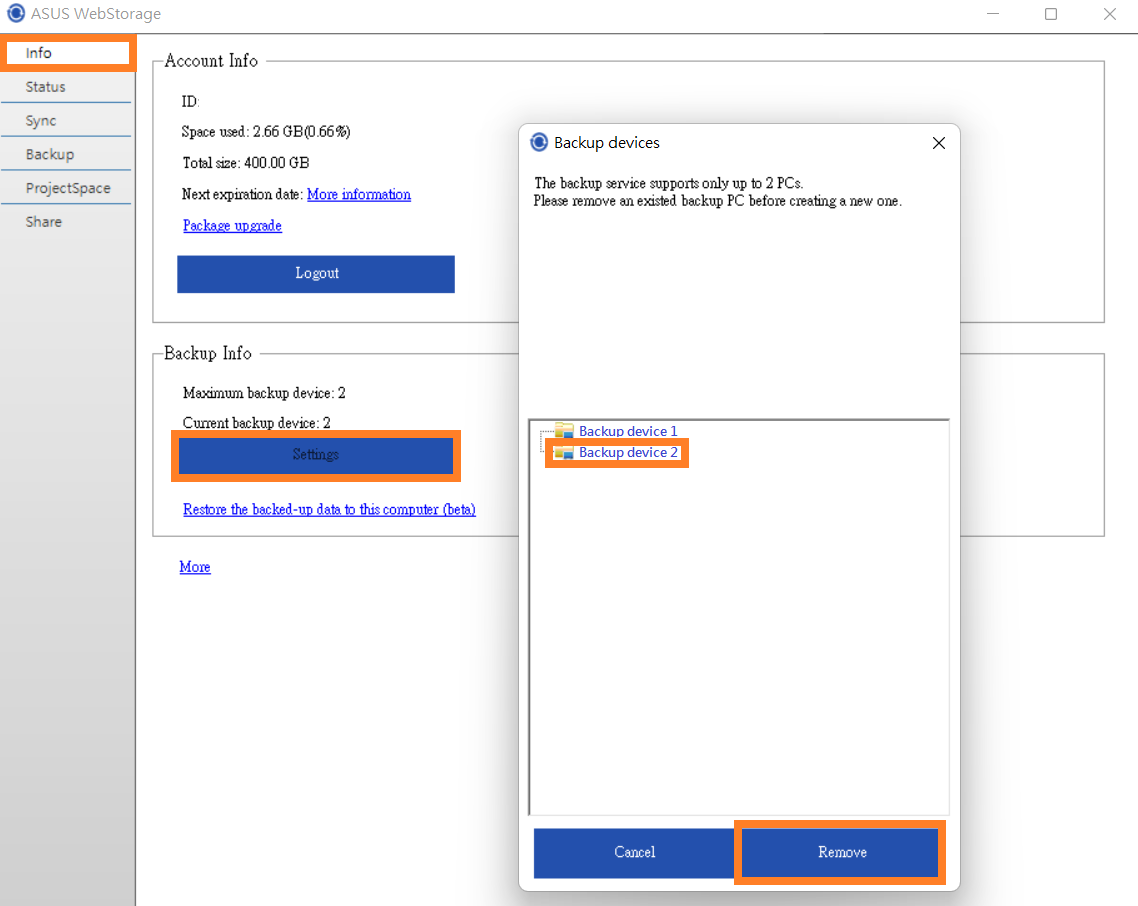Screen dimensions: 1138x906
Task: Click the Backup device 2 folder icon
Action: 564,452
